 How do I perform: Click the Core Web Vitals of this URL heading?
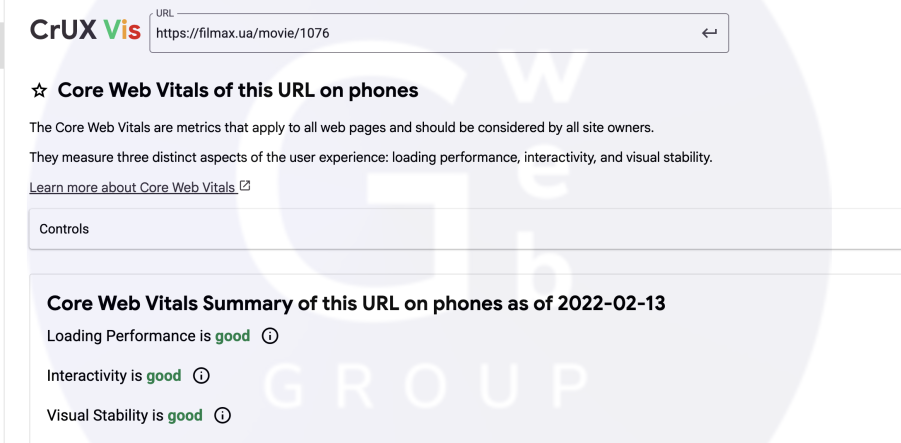coord(238,91)
